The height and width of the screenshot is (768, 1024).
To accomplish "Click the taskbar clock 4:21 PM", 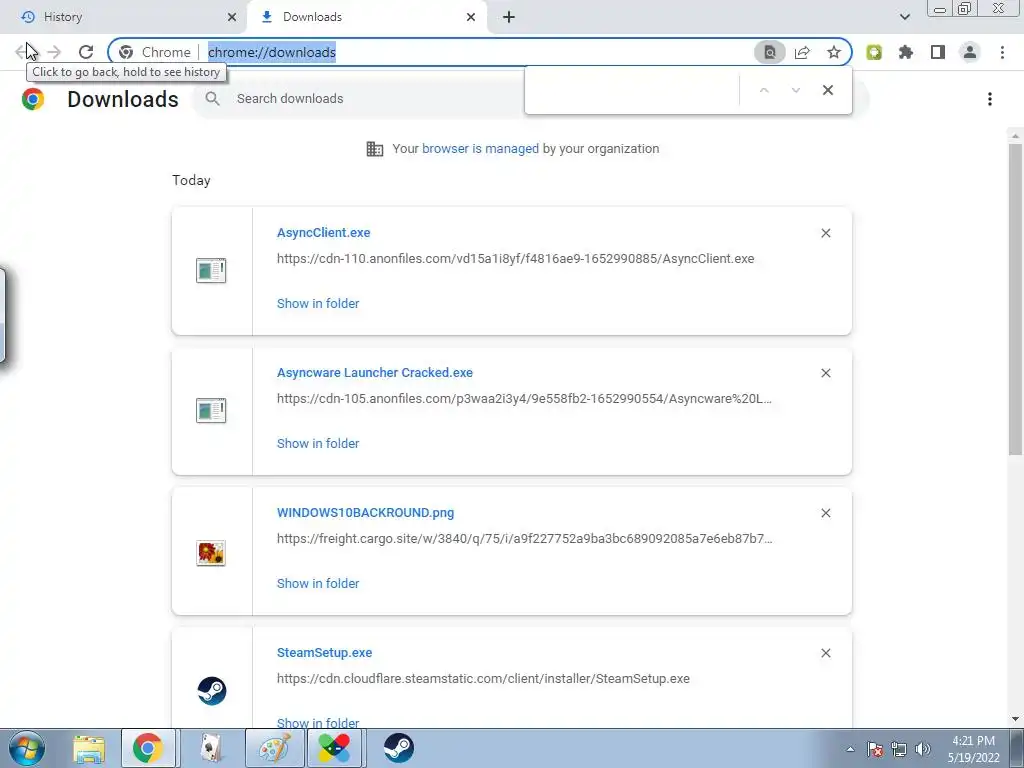I will 973,749.
